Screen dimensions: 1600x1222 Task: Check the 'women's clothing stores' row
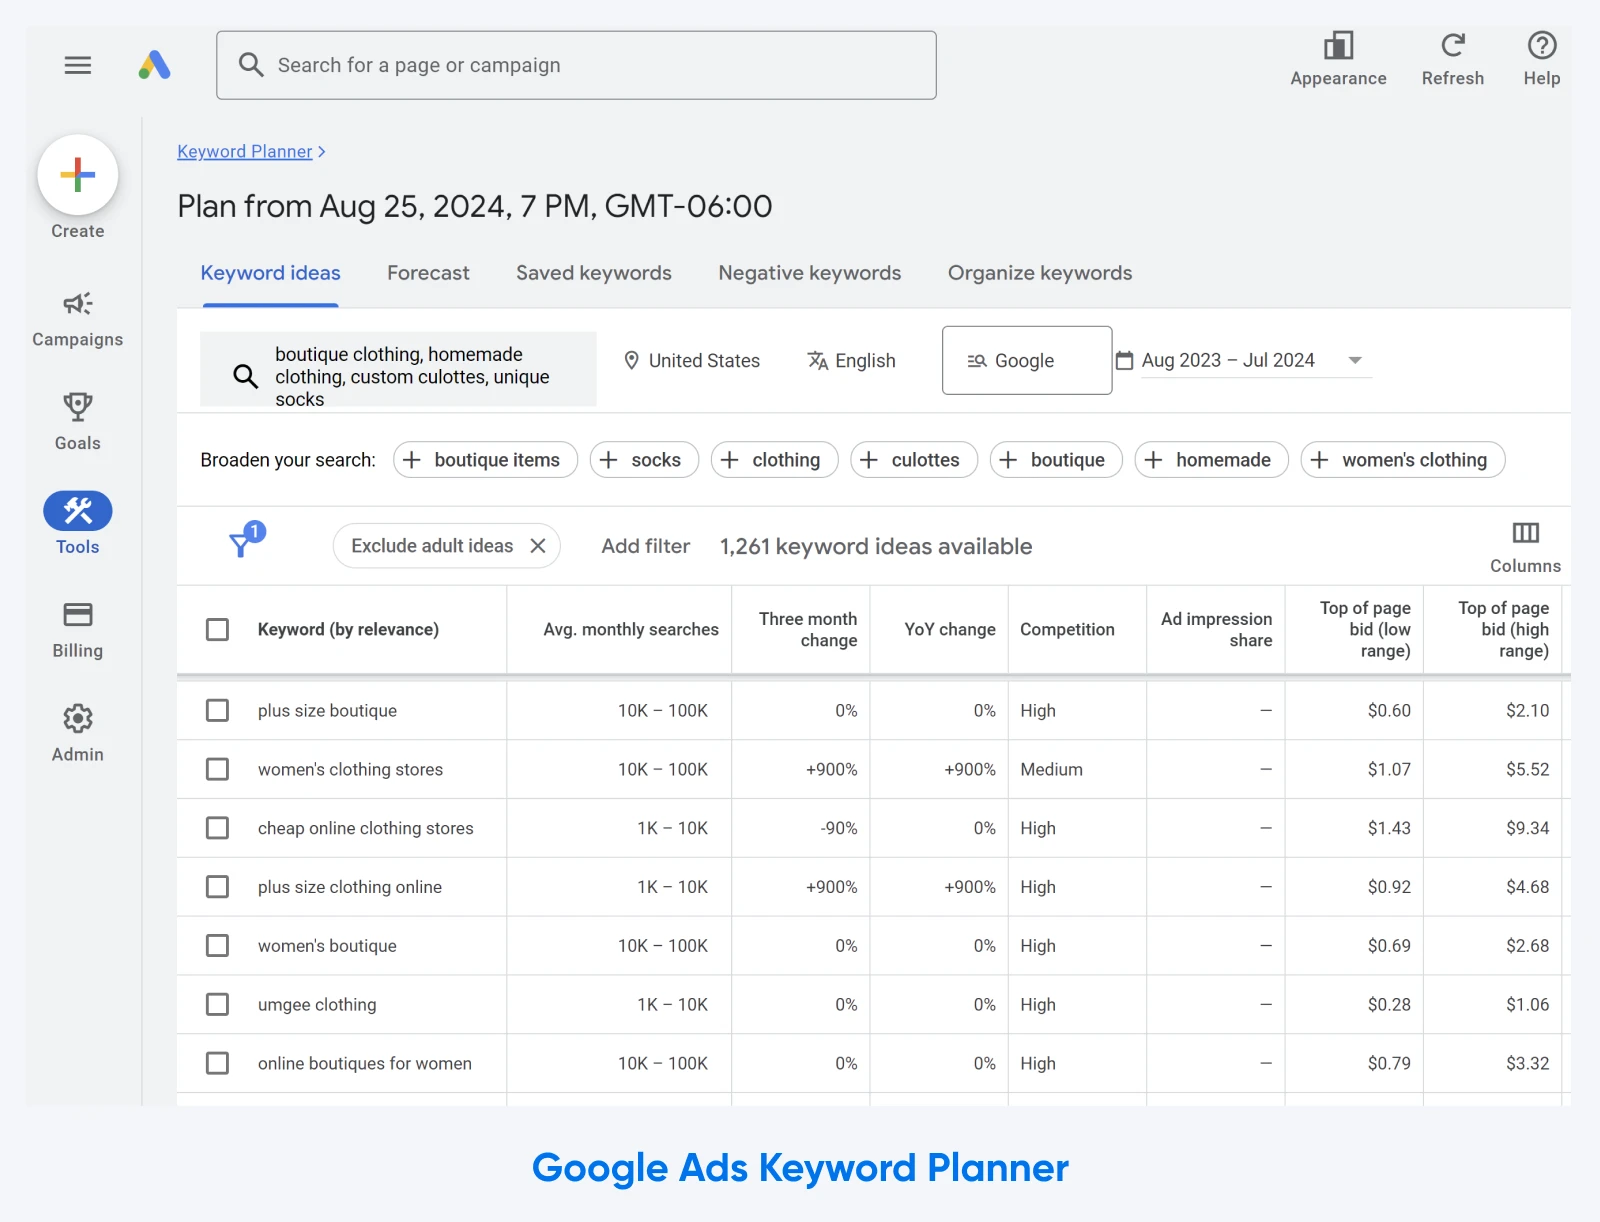pos(217,769)
